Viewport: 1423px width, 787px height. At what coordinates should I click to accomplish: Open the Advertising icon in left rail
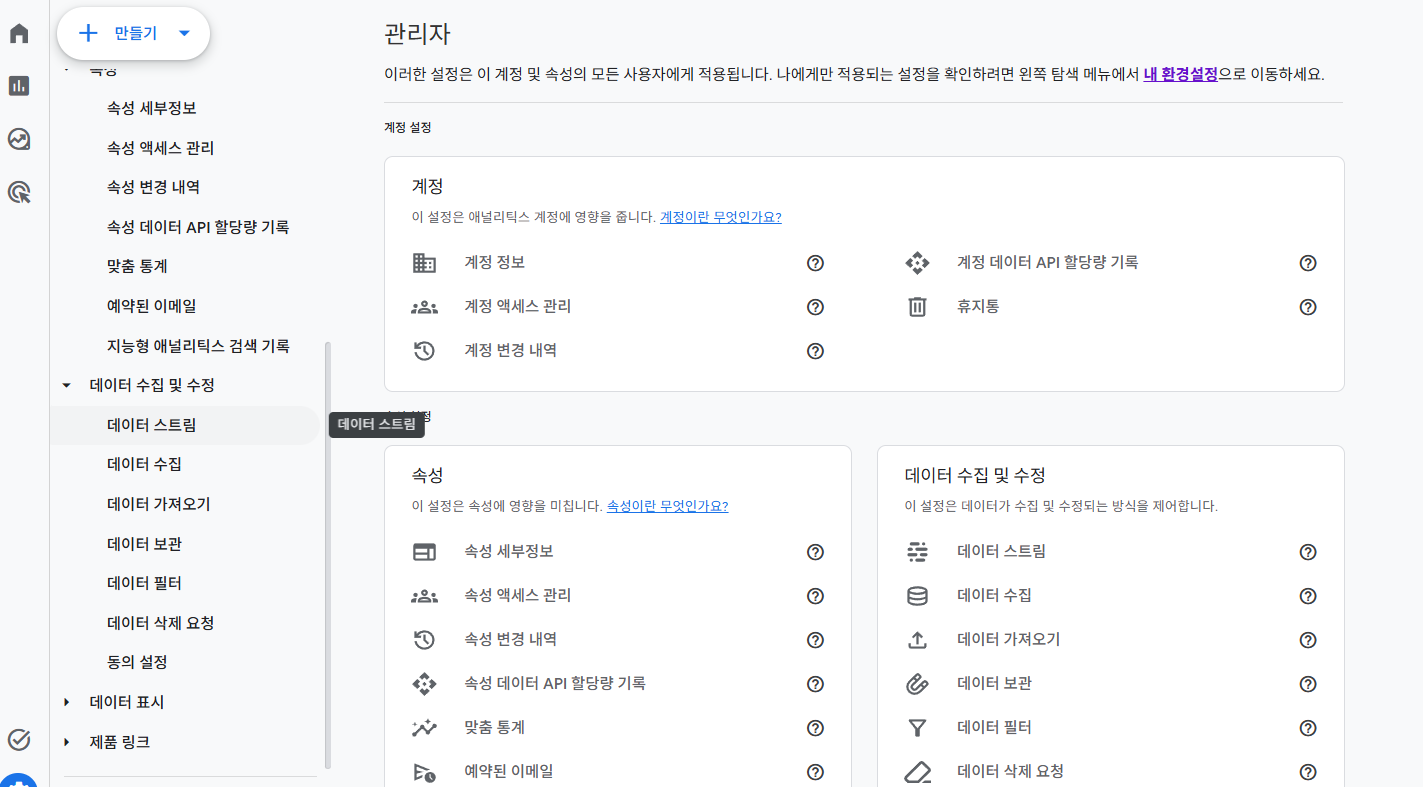tap(19, 192)
